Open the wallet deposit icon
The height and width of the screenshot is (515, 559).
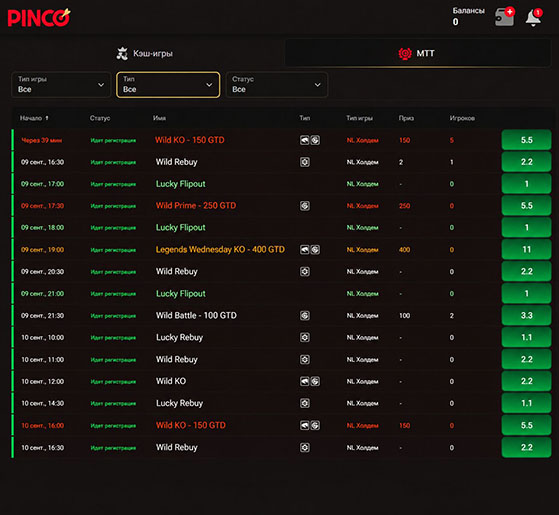coord(504,16)
